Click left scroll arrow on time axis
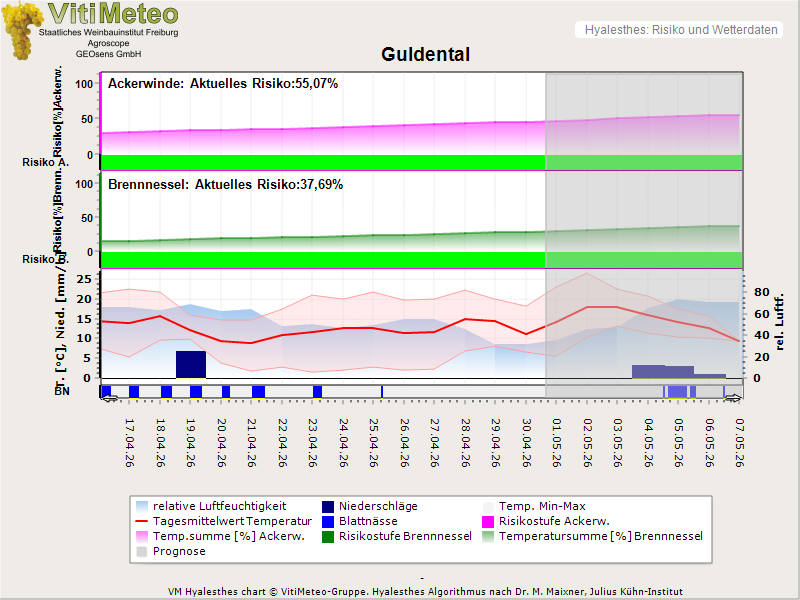 pyautogui.click(x=108, y=398)
